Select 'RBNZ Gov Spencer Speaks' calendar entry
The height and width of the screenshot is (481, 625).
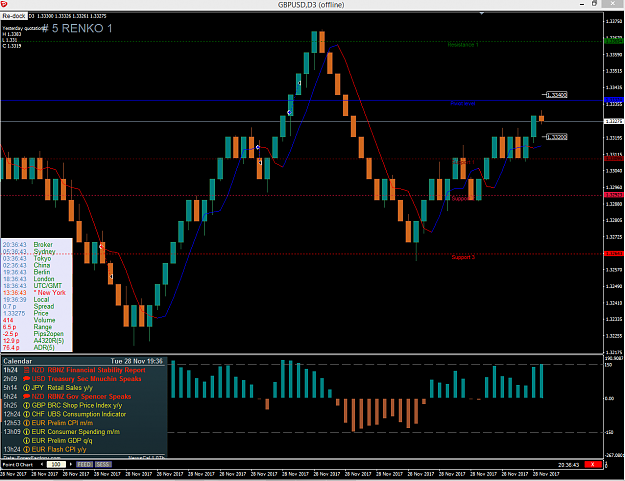(x=89, y=397)
